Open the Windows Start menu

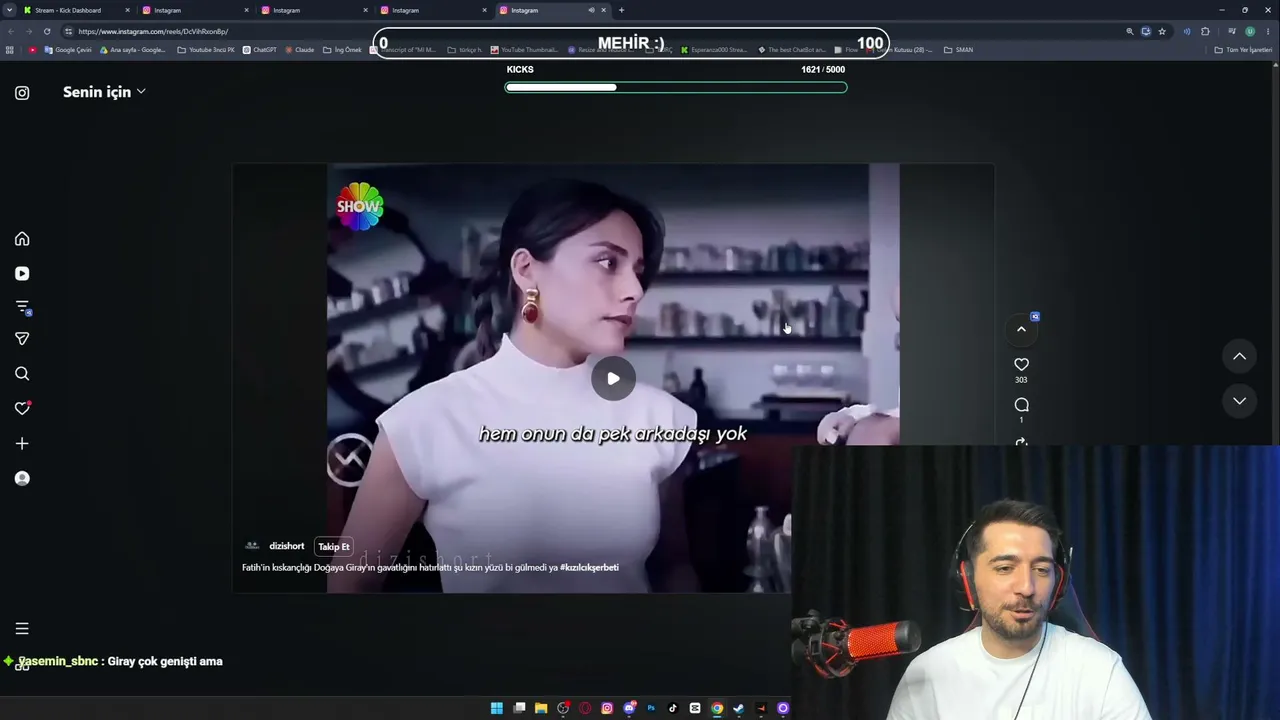coord(497,708)
